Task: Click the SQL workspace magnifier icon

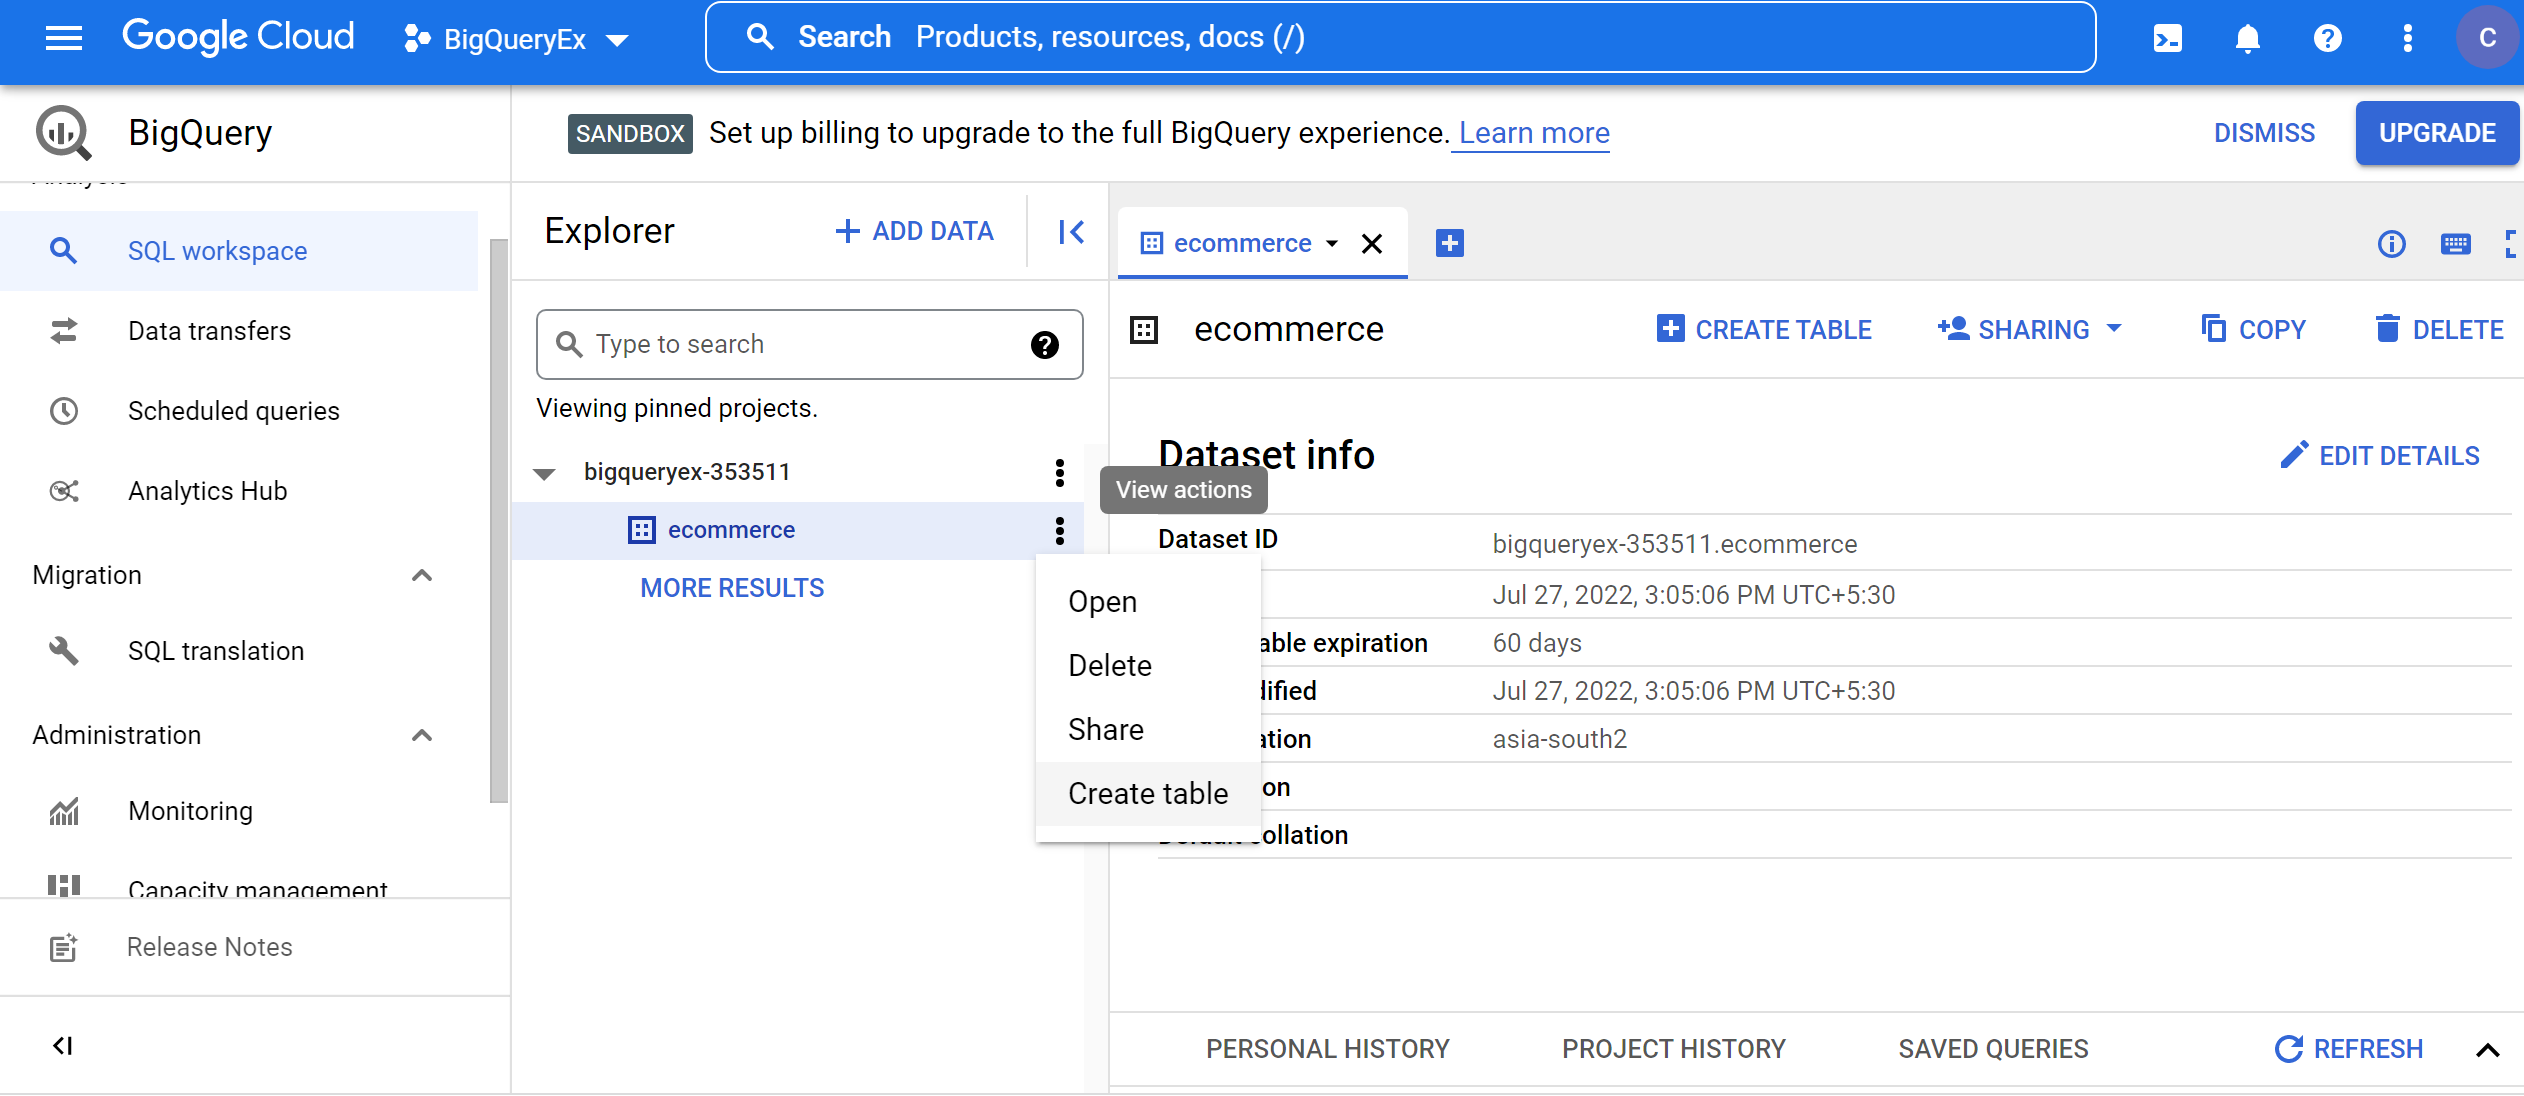Action: pos(63,251)
